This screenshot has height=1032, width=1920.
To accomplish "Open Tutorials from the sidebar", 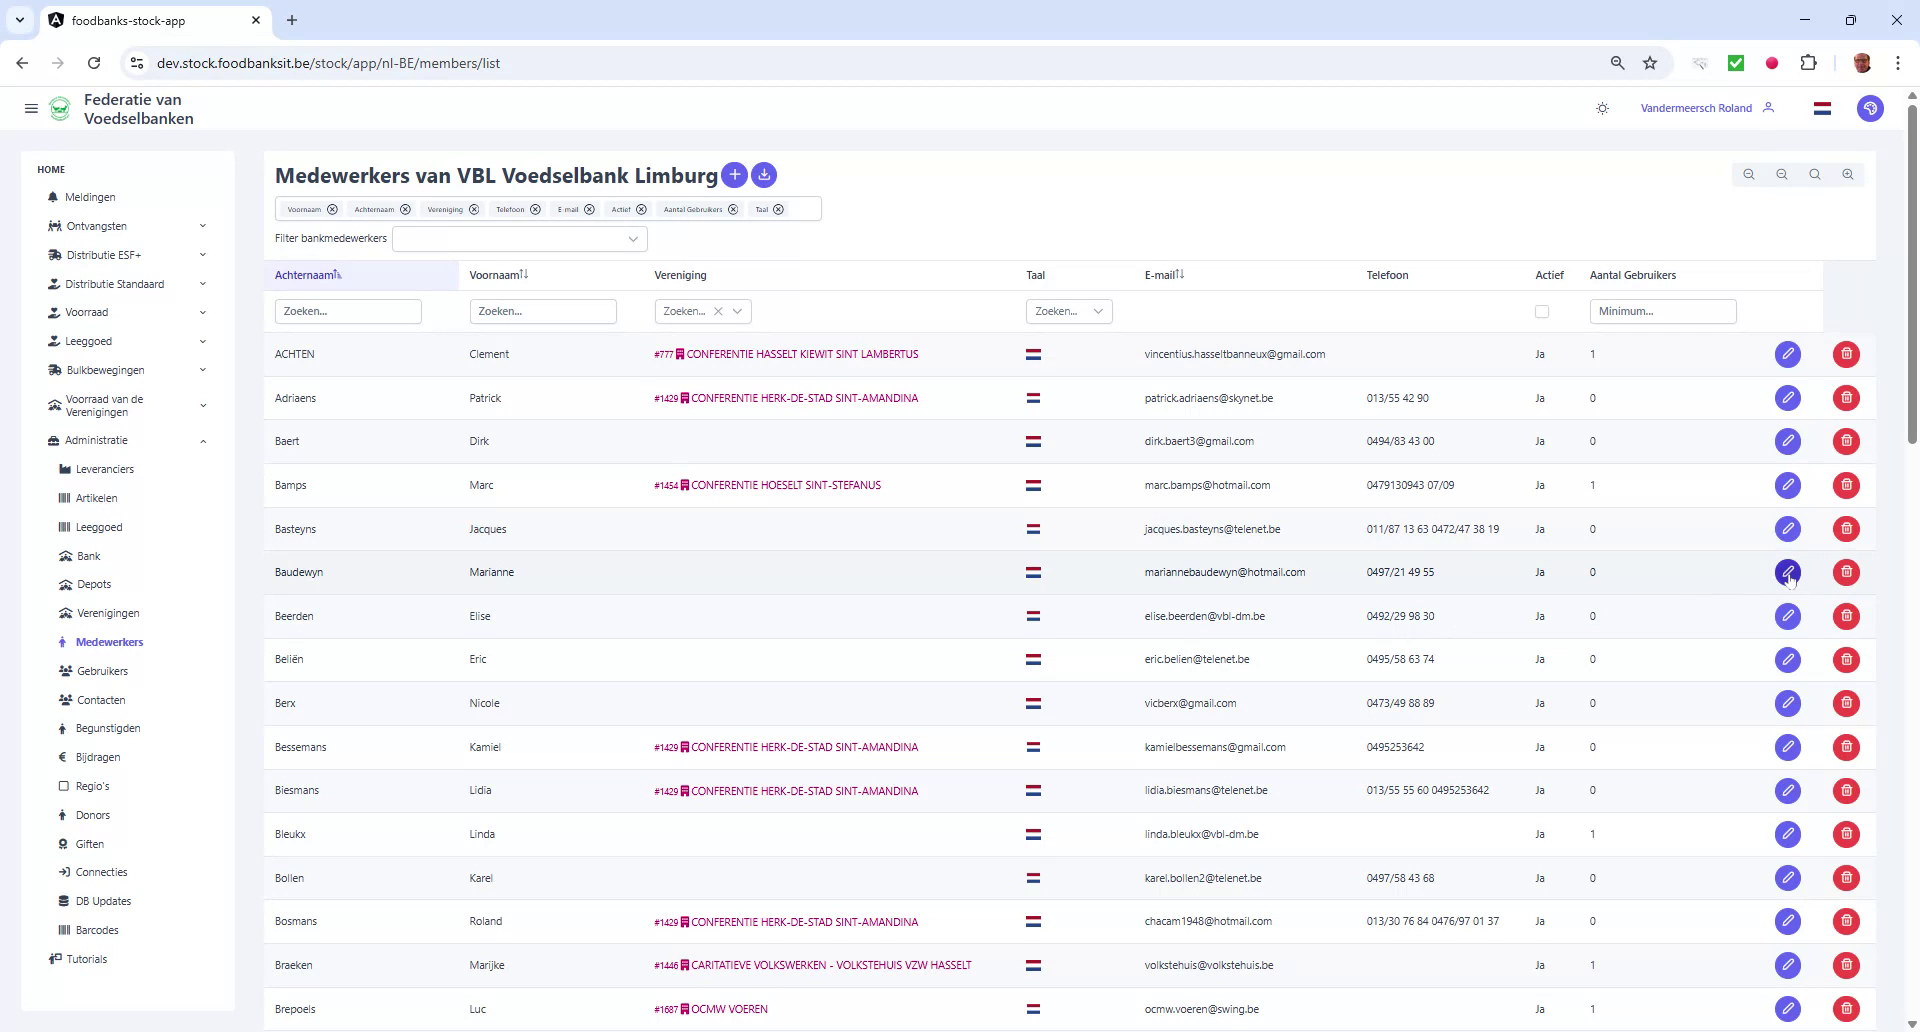I will (x=87, y=959).
